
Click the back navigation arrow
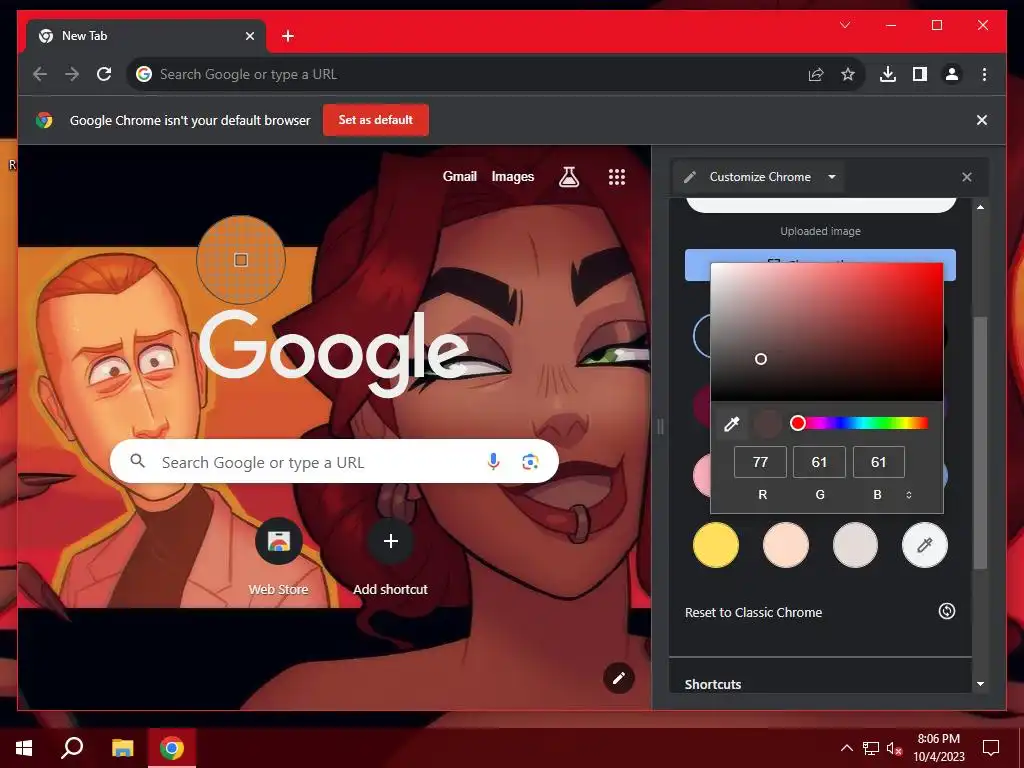(x=40, y=74)
